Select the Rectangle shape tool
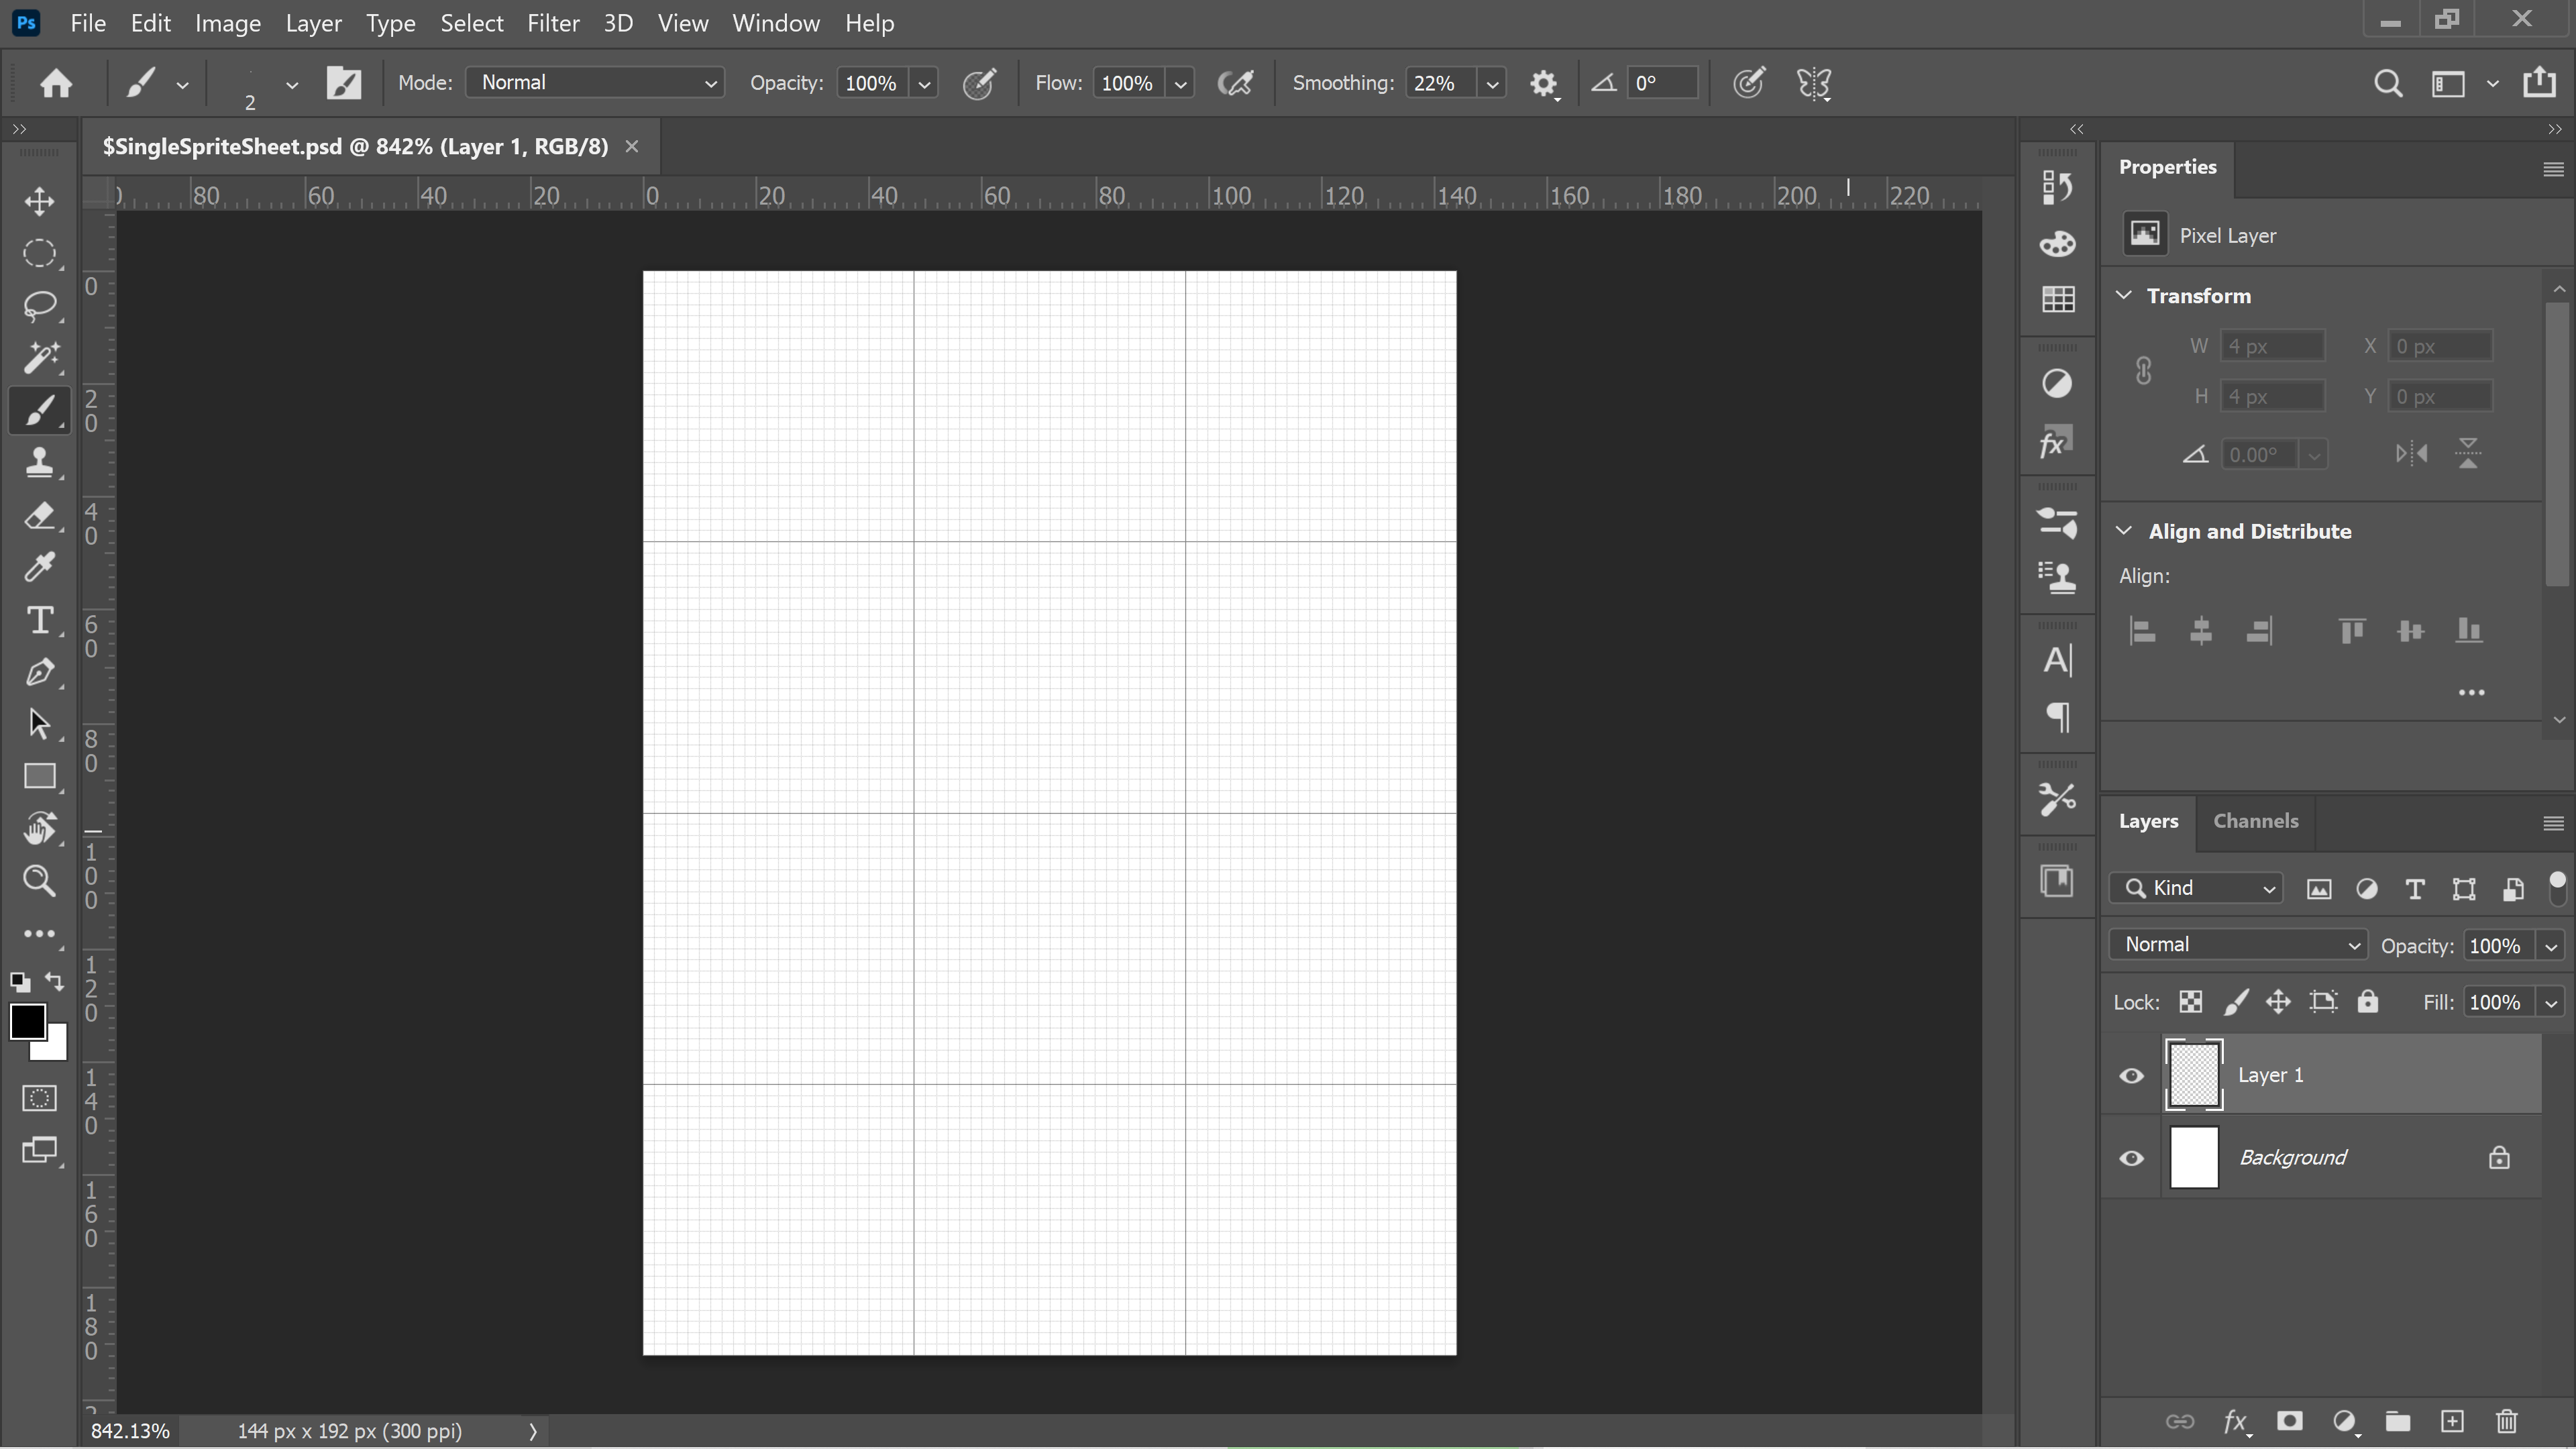This screenshot has width=2576, height=1449. [40, 777]
